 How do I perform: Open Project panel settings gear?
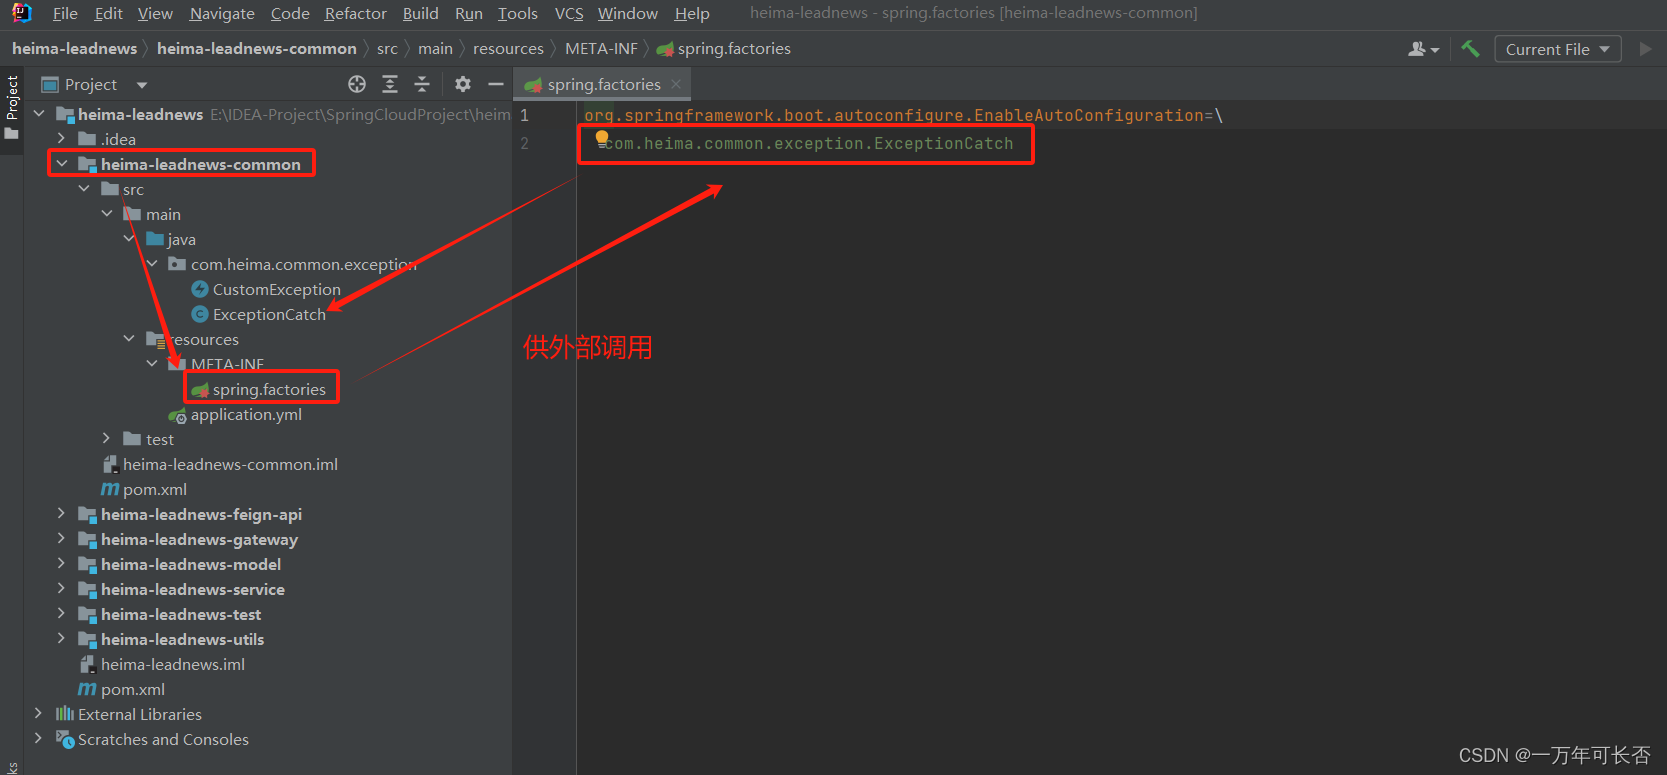(x=463, y=84)
